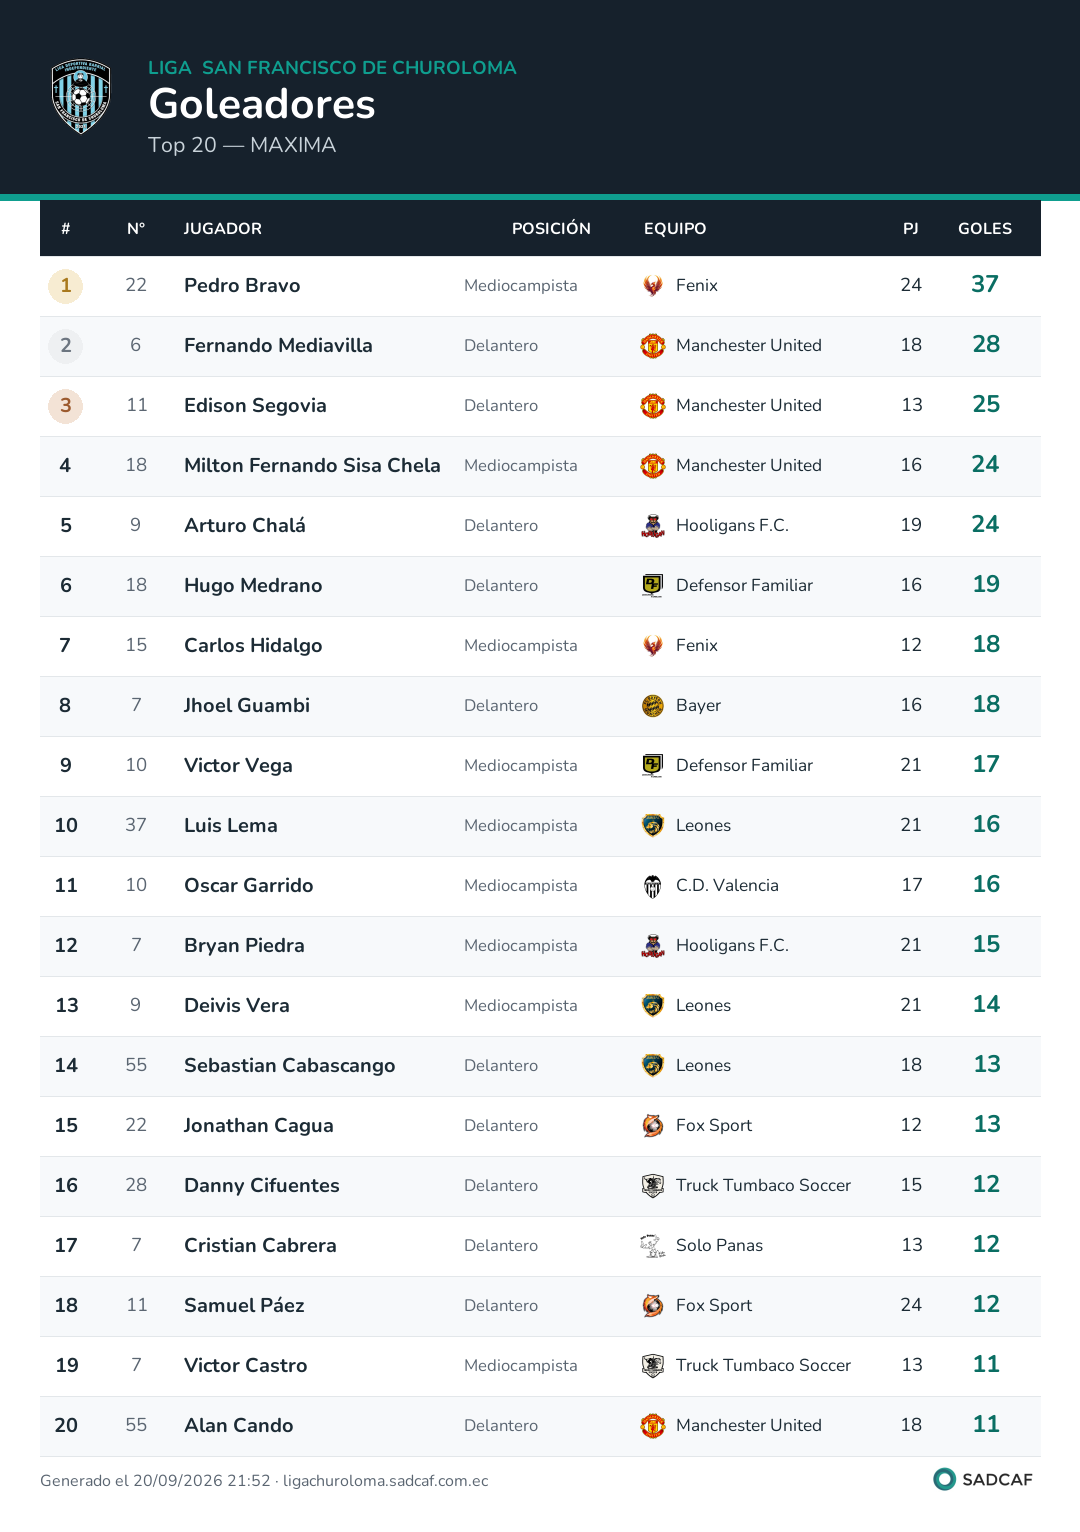Select player name Sebastian Cabascango

click(x=290, y=1066)
